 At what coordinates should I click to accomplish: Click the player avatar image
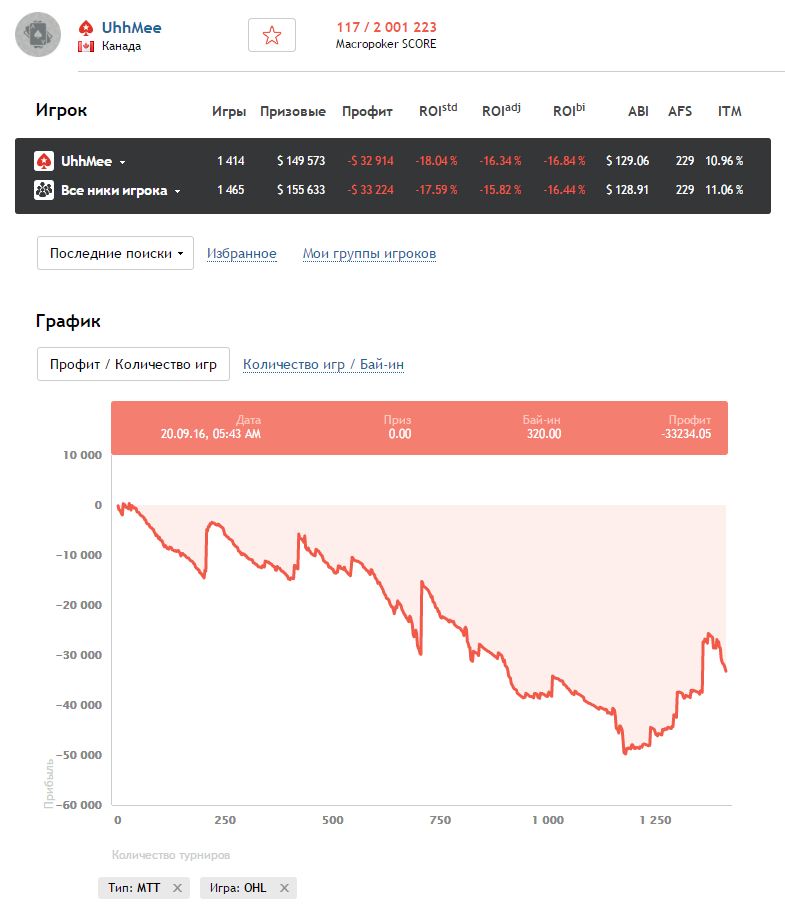pyautogui.click(x=38, y=36)
